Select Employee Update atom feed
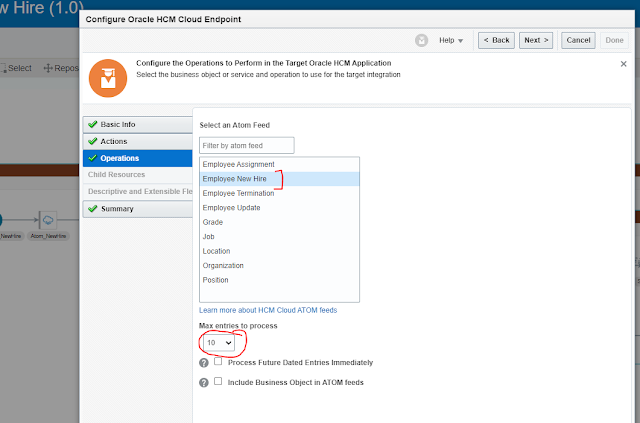640x423 pixels. tap(279, 208)
